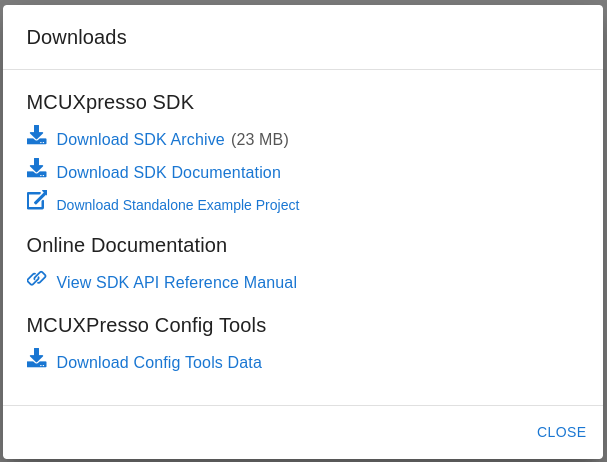Click the Download Config Tools Data link

click(x=159, y=362)
